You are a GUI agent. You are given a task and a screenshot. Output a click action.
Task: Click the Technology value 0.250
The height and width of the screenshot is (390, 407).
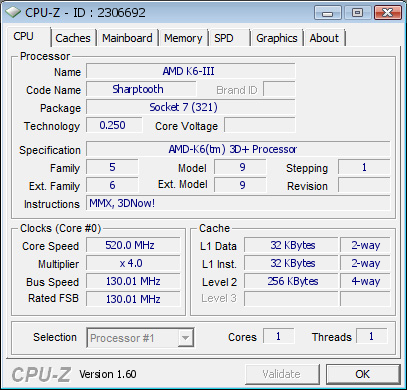114,125
